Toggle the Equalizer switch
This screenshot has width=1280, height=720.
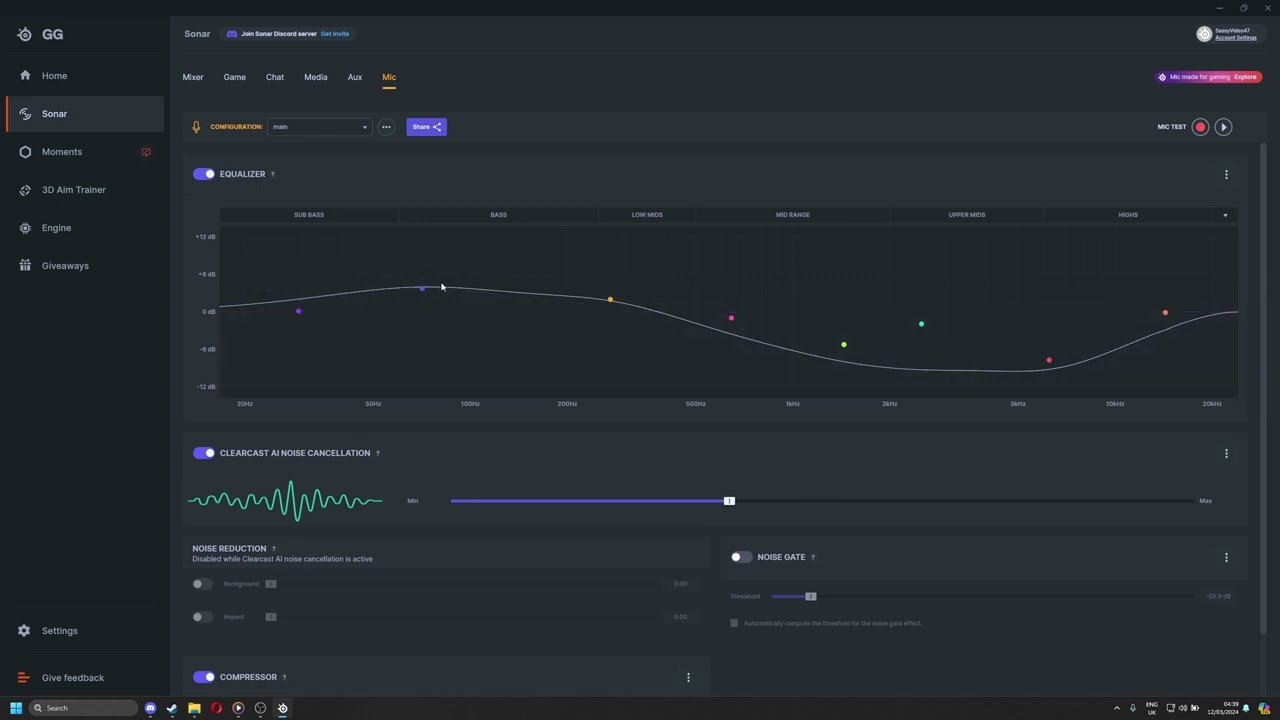(x=204, y=174)
